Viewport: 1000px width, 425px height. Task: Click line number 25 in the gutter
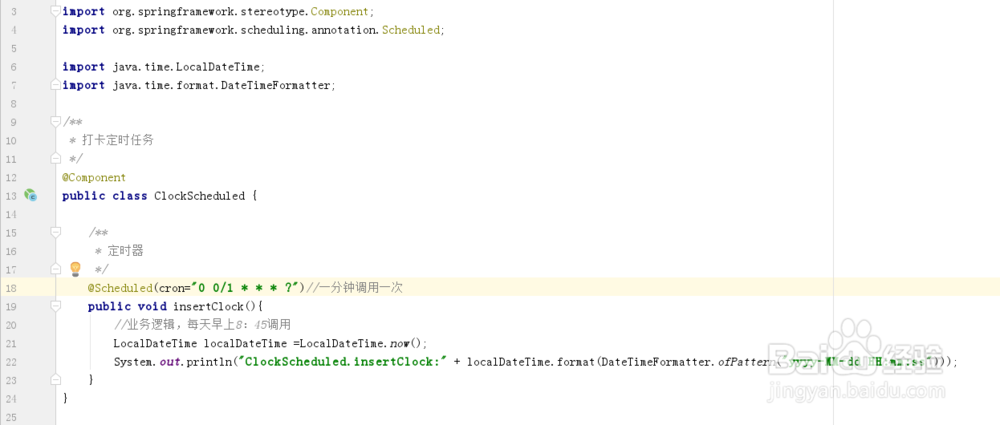pos(11,417)
